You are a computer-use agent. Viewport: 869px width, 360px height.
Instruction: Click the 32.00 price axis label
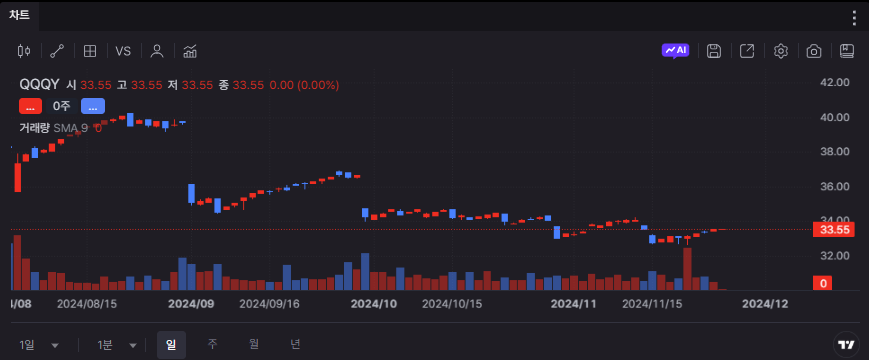[x=835, y=255]
